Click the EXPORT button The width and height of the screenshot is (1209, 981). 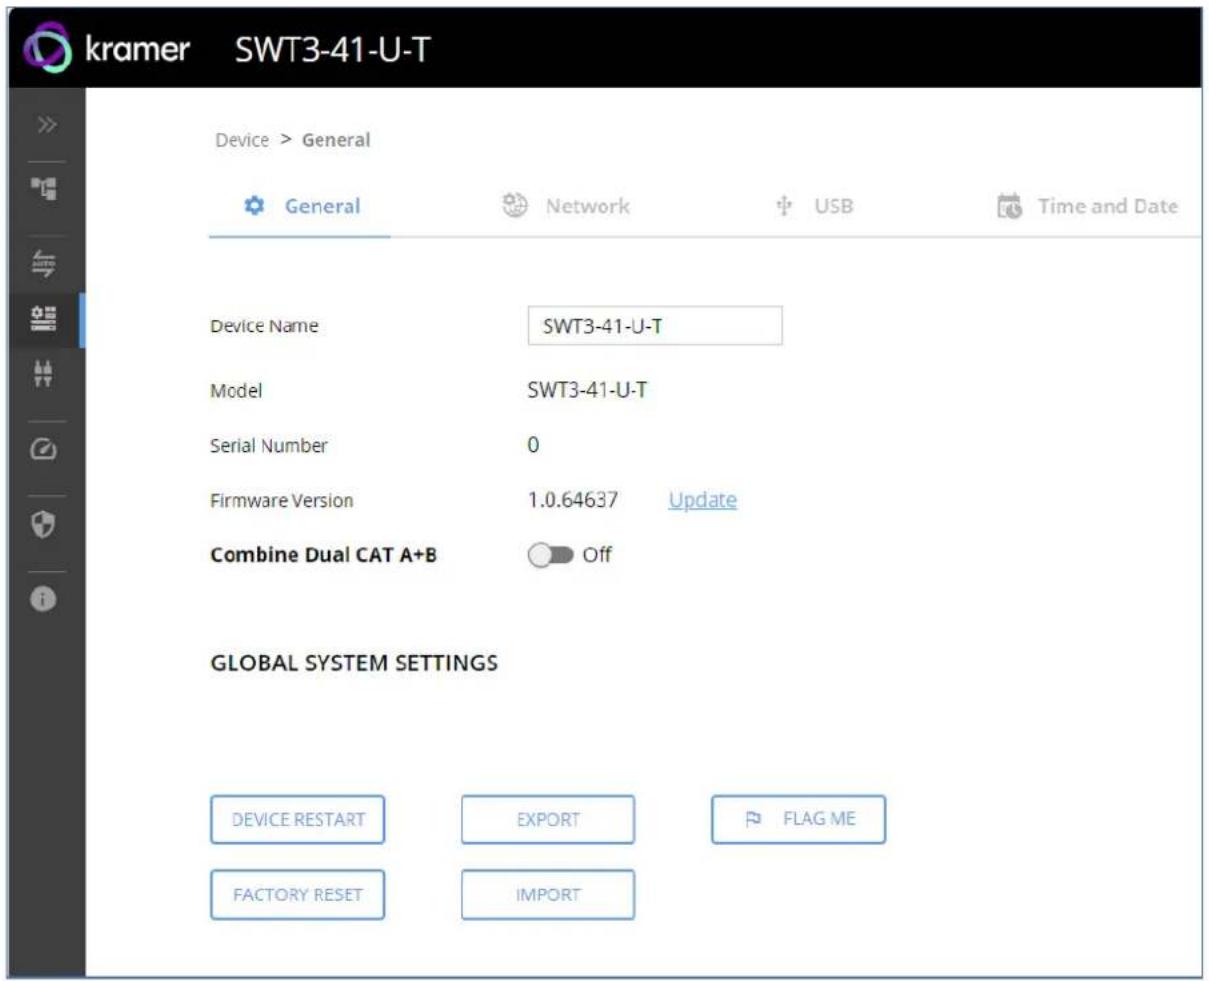(548, 820)
